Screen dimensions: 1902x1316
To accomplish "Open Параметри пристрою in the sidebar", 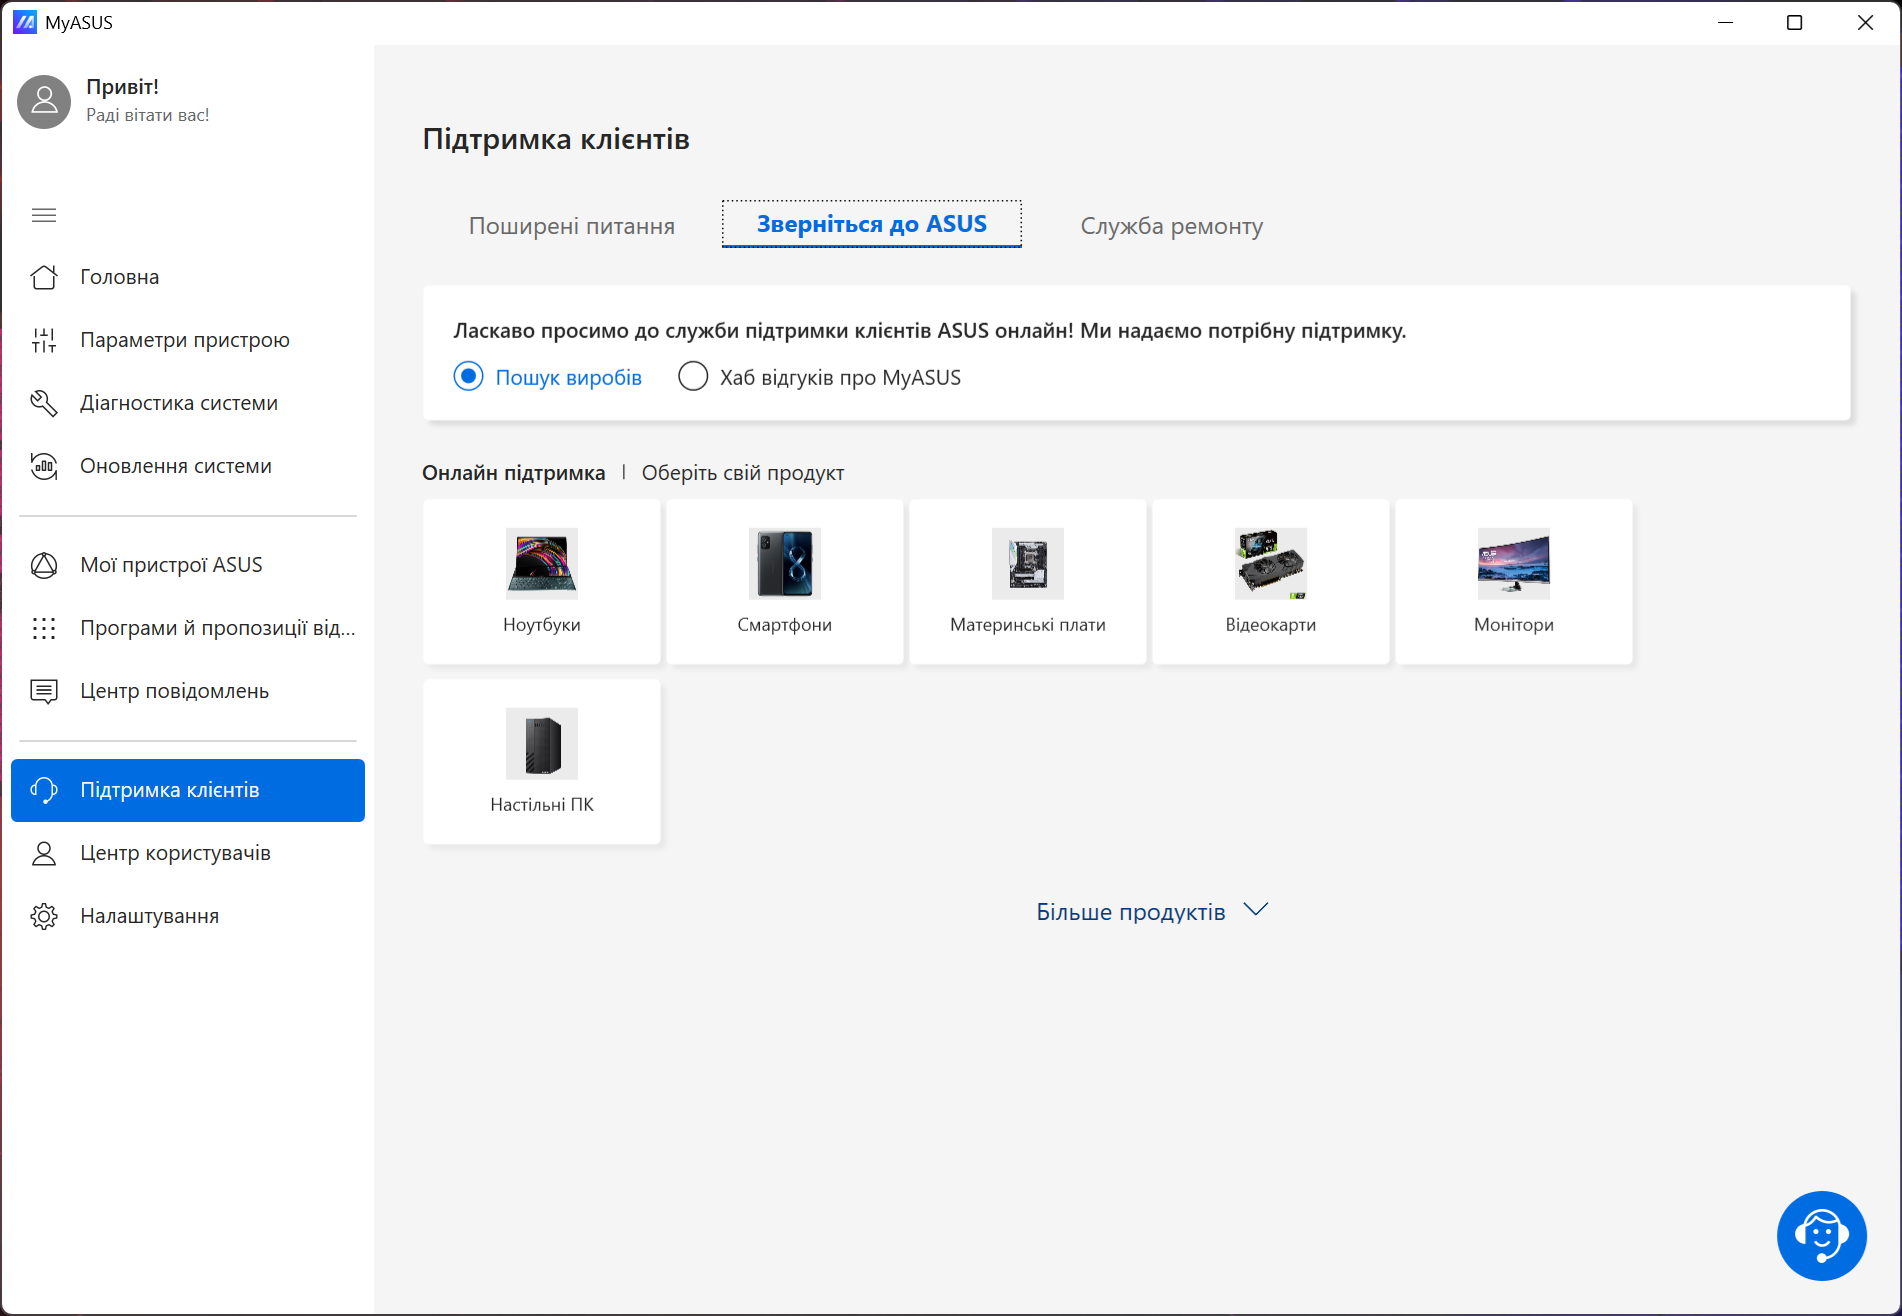I will [188, 340].
